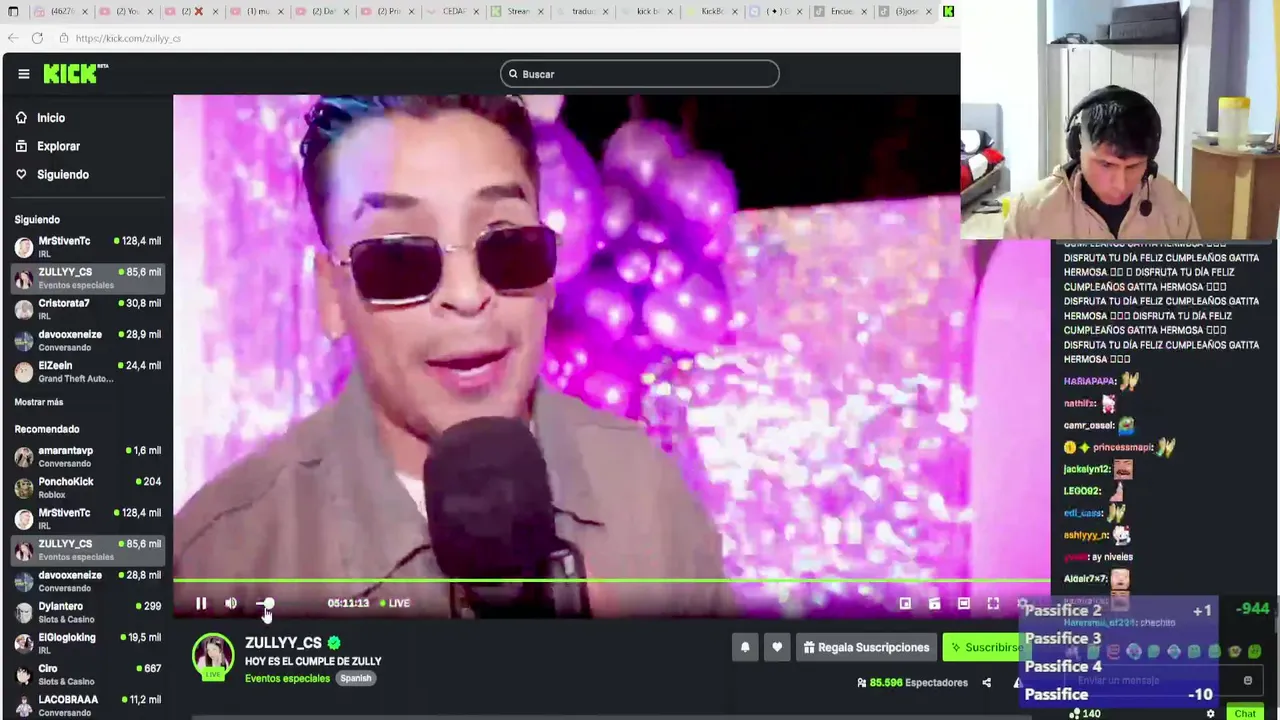Click the 140 channel points counter

click(x=1085, y=714)
